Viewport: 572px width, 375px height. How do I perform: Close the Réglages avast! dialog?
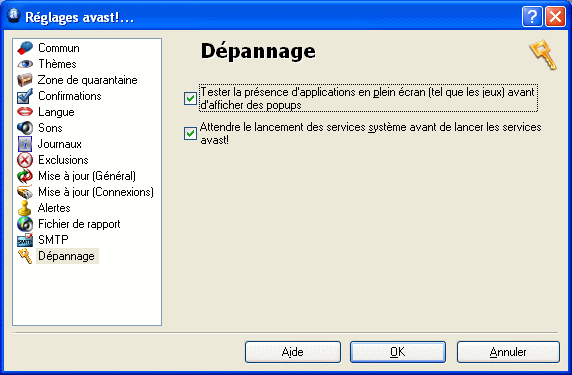pyautogui.click(x=555, y=16)
